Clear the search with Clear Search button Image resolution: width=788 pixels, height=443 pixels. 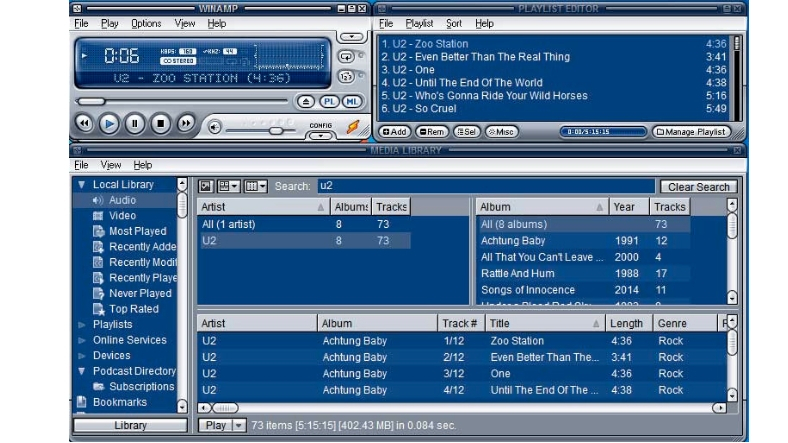click(698, 187)
